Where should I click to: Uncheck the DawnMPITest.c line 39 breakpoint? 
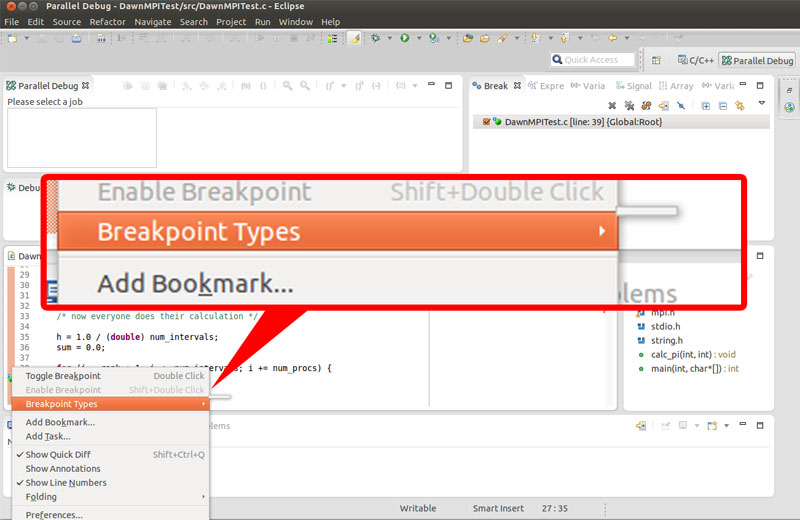pyautogui.click(x=486, y=122)
